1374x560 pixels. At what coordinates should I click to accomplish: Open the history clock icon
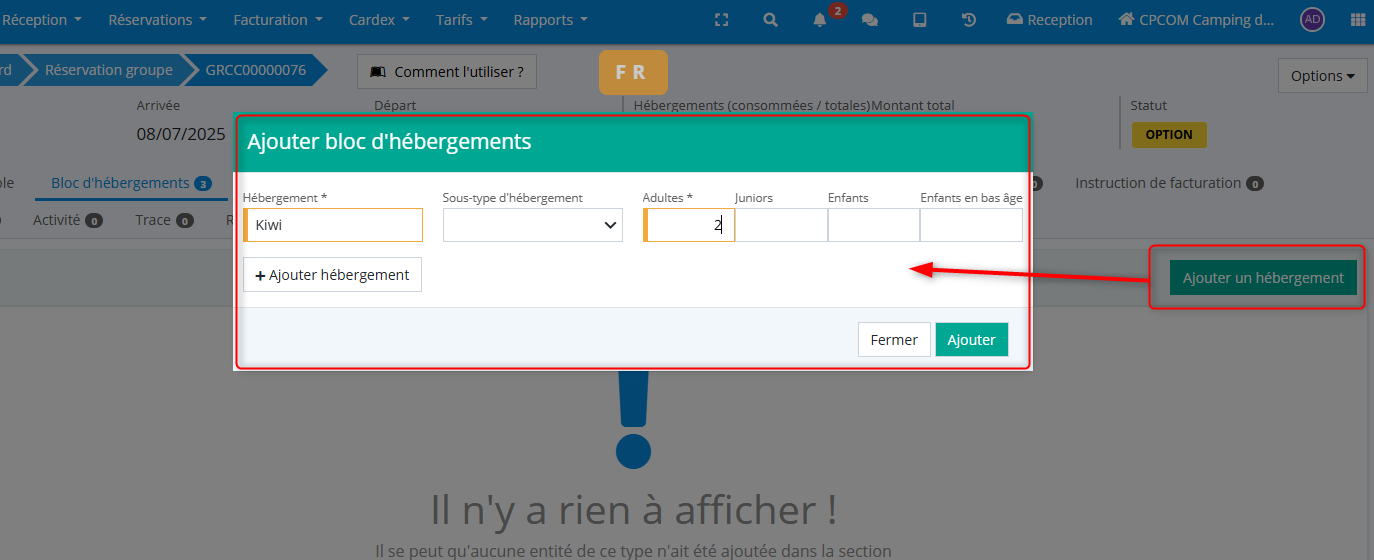[x=969, y=20]
